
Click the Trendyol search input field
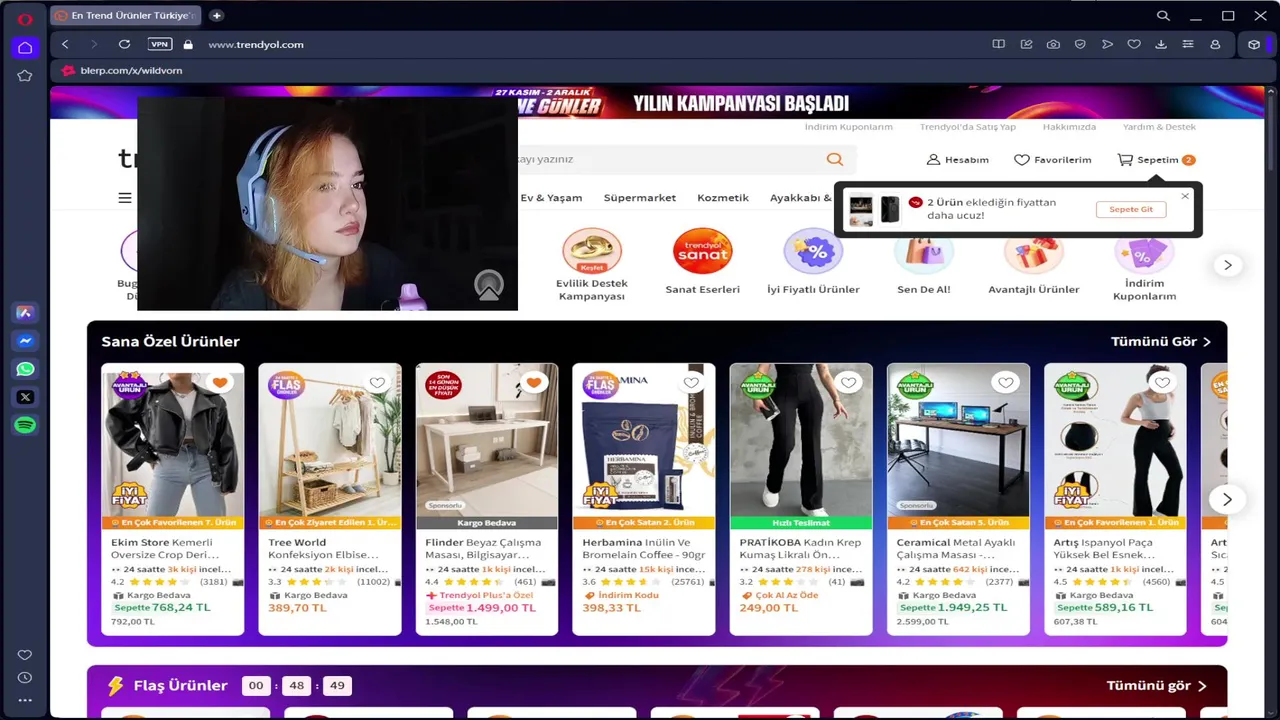670,159
